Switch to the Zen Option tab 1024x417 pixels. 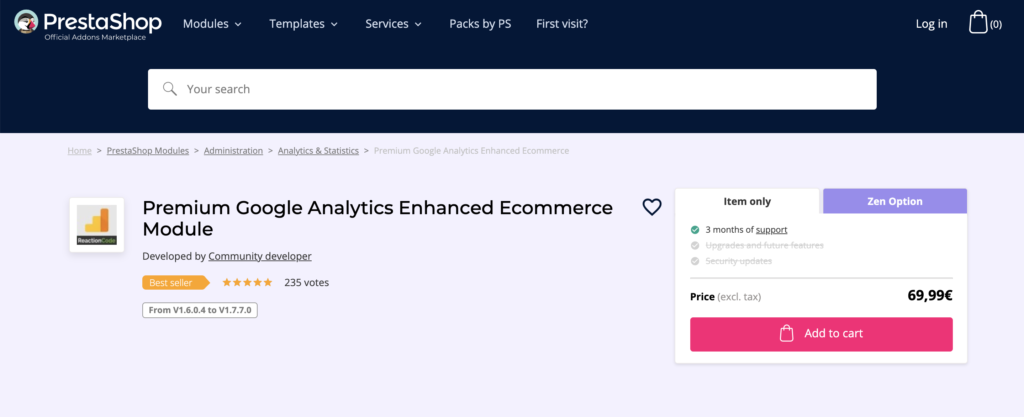tap(895, 202)
